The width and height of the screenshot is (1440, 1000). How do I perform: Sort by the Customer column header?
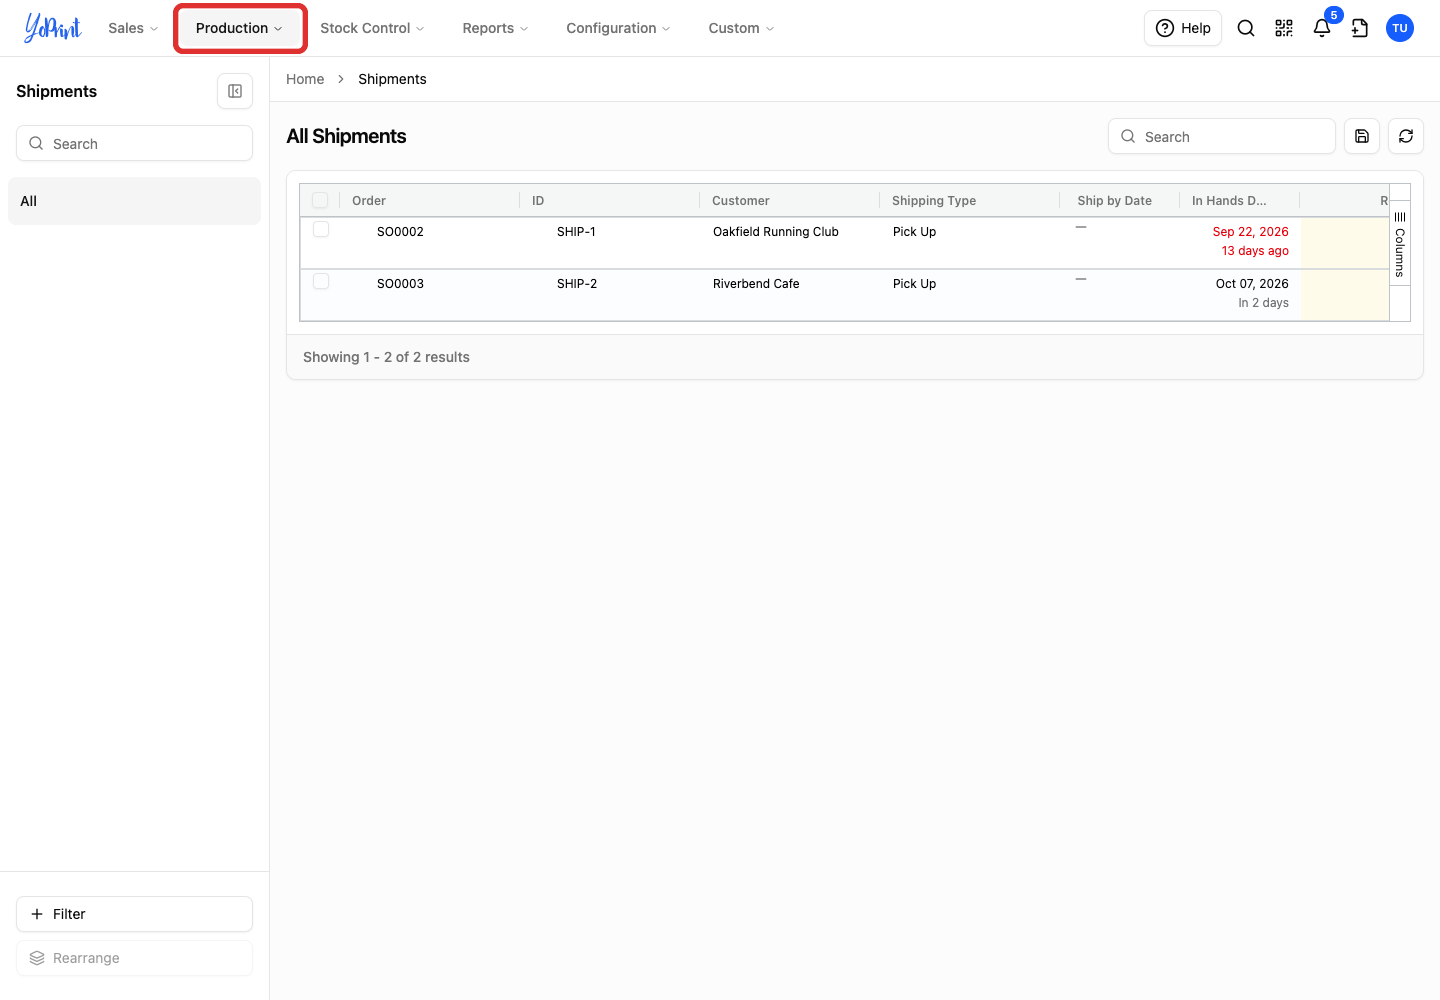point(741,200)
